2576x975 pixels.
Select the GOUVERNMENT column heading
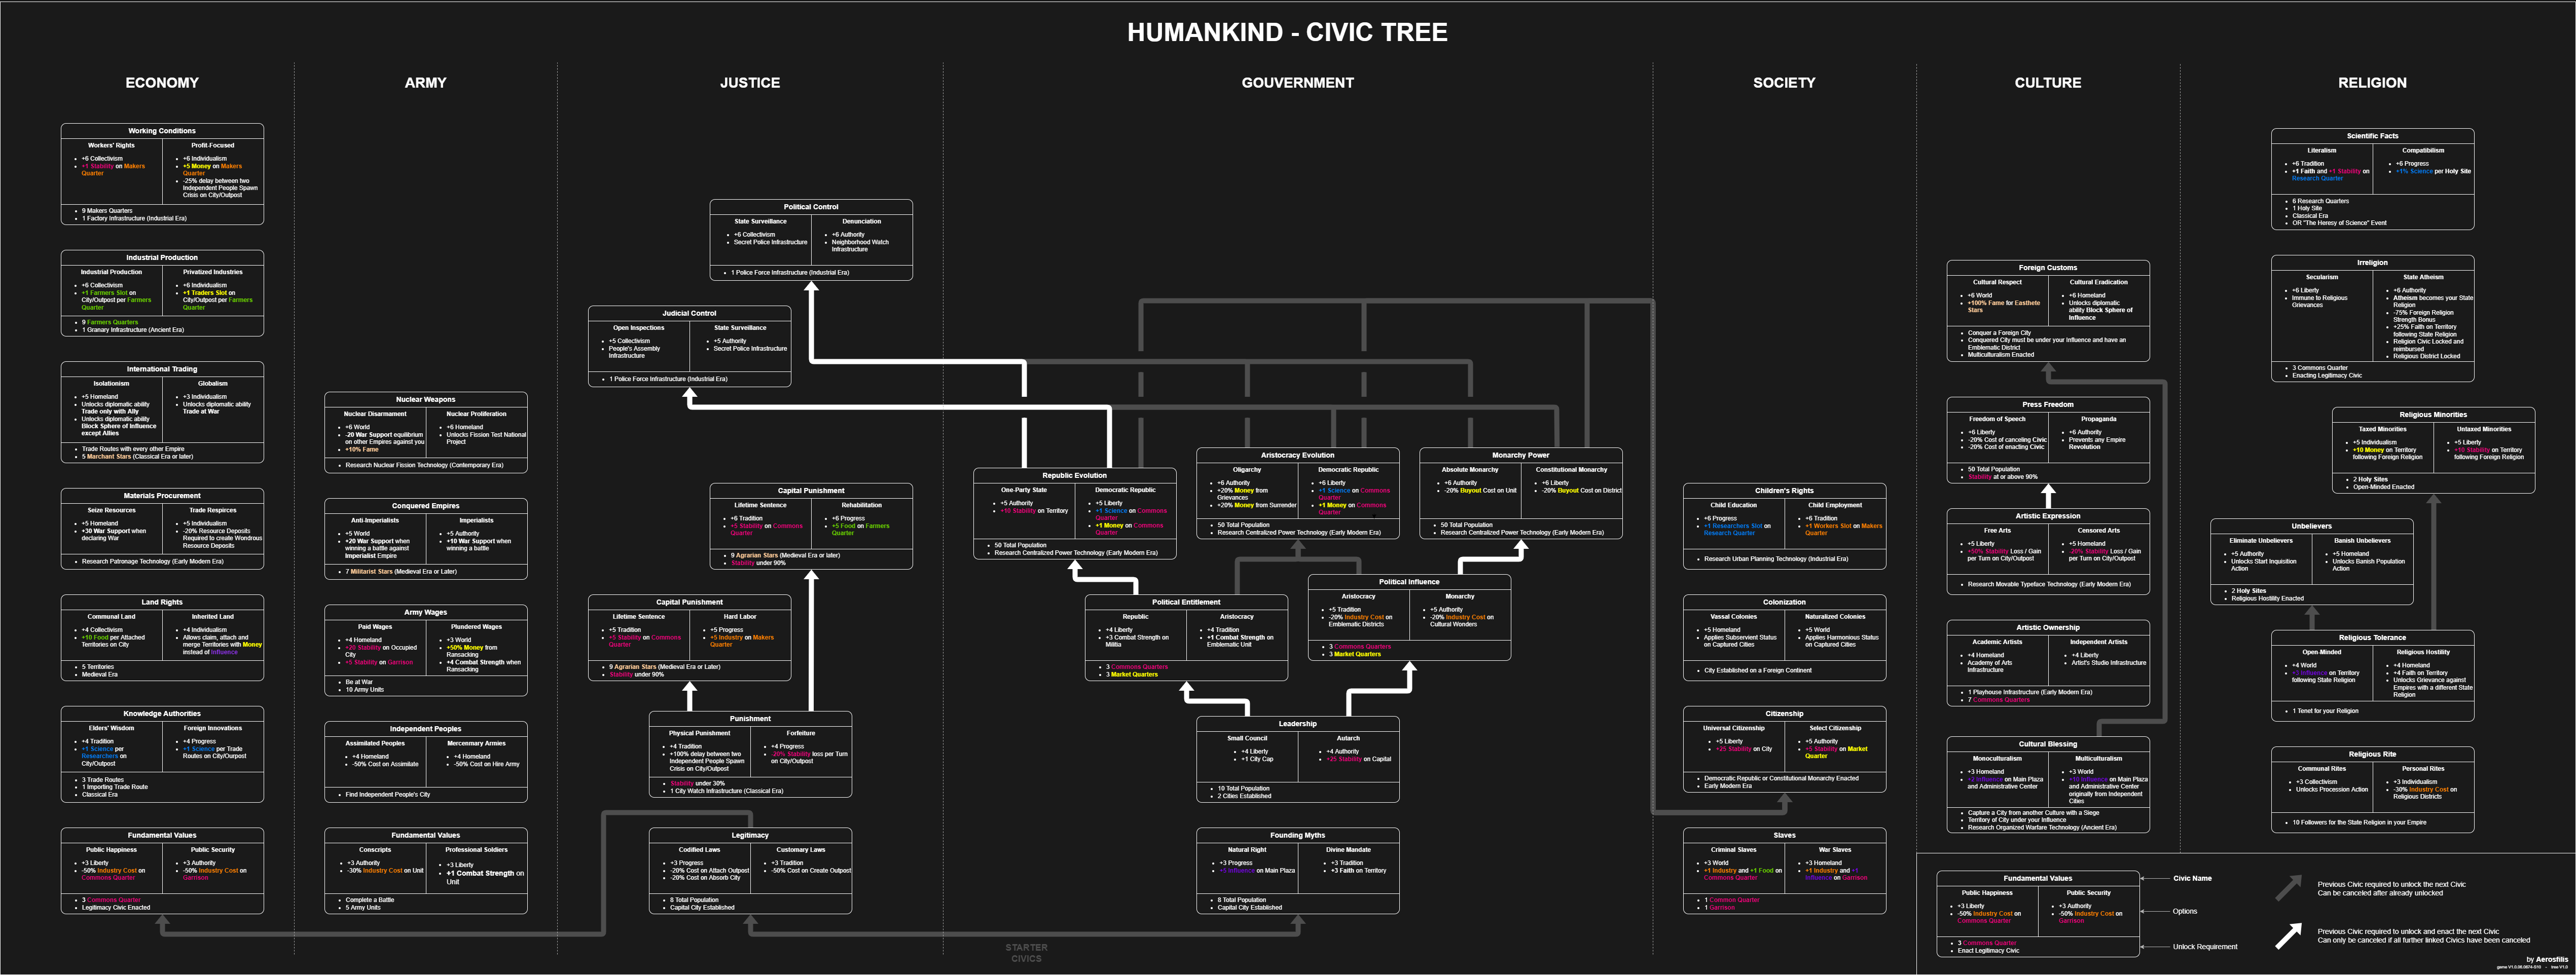point(1297,83)
